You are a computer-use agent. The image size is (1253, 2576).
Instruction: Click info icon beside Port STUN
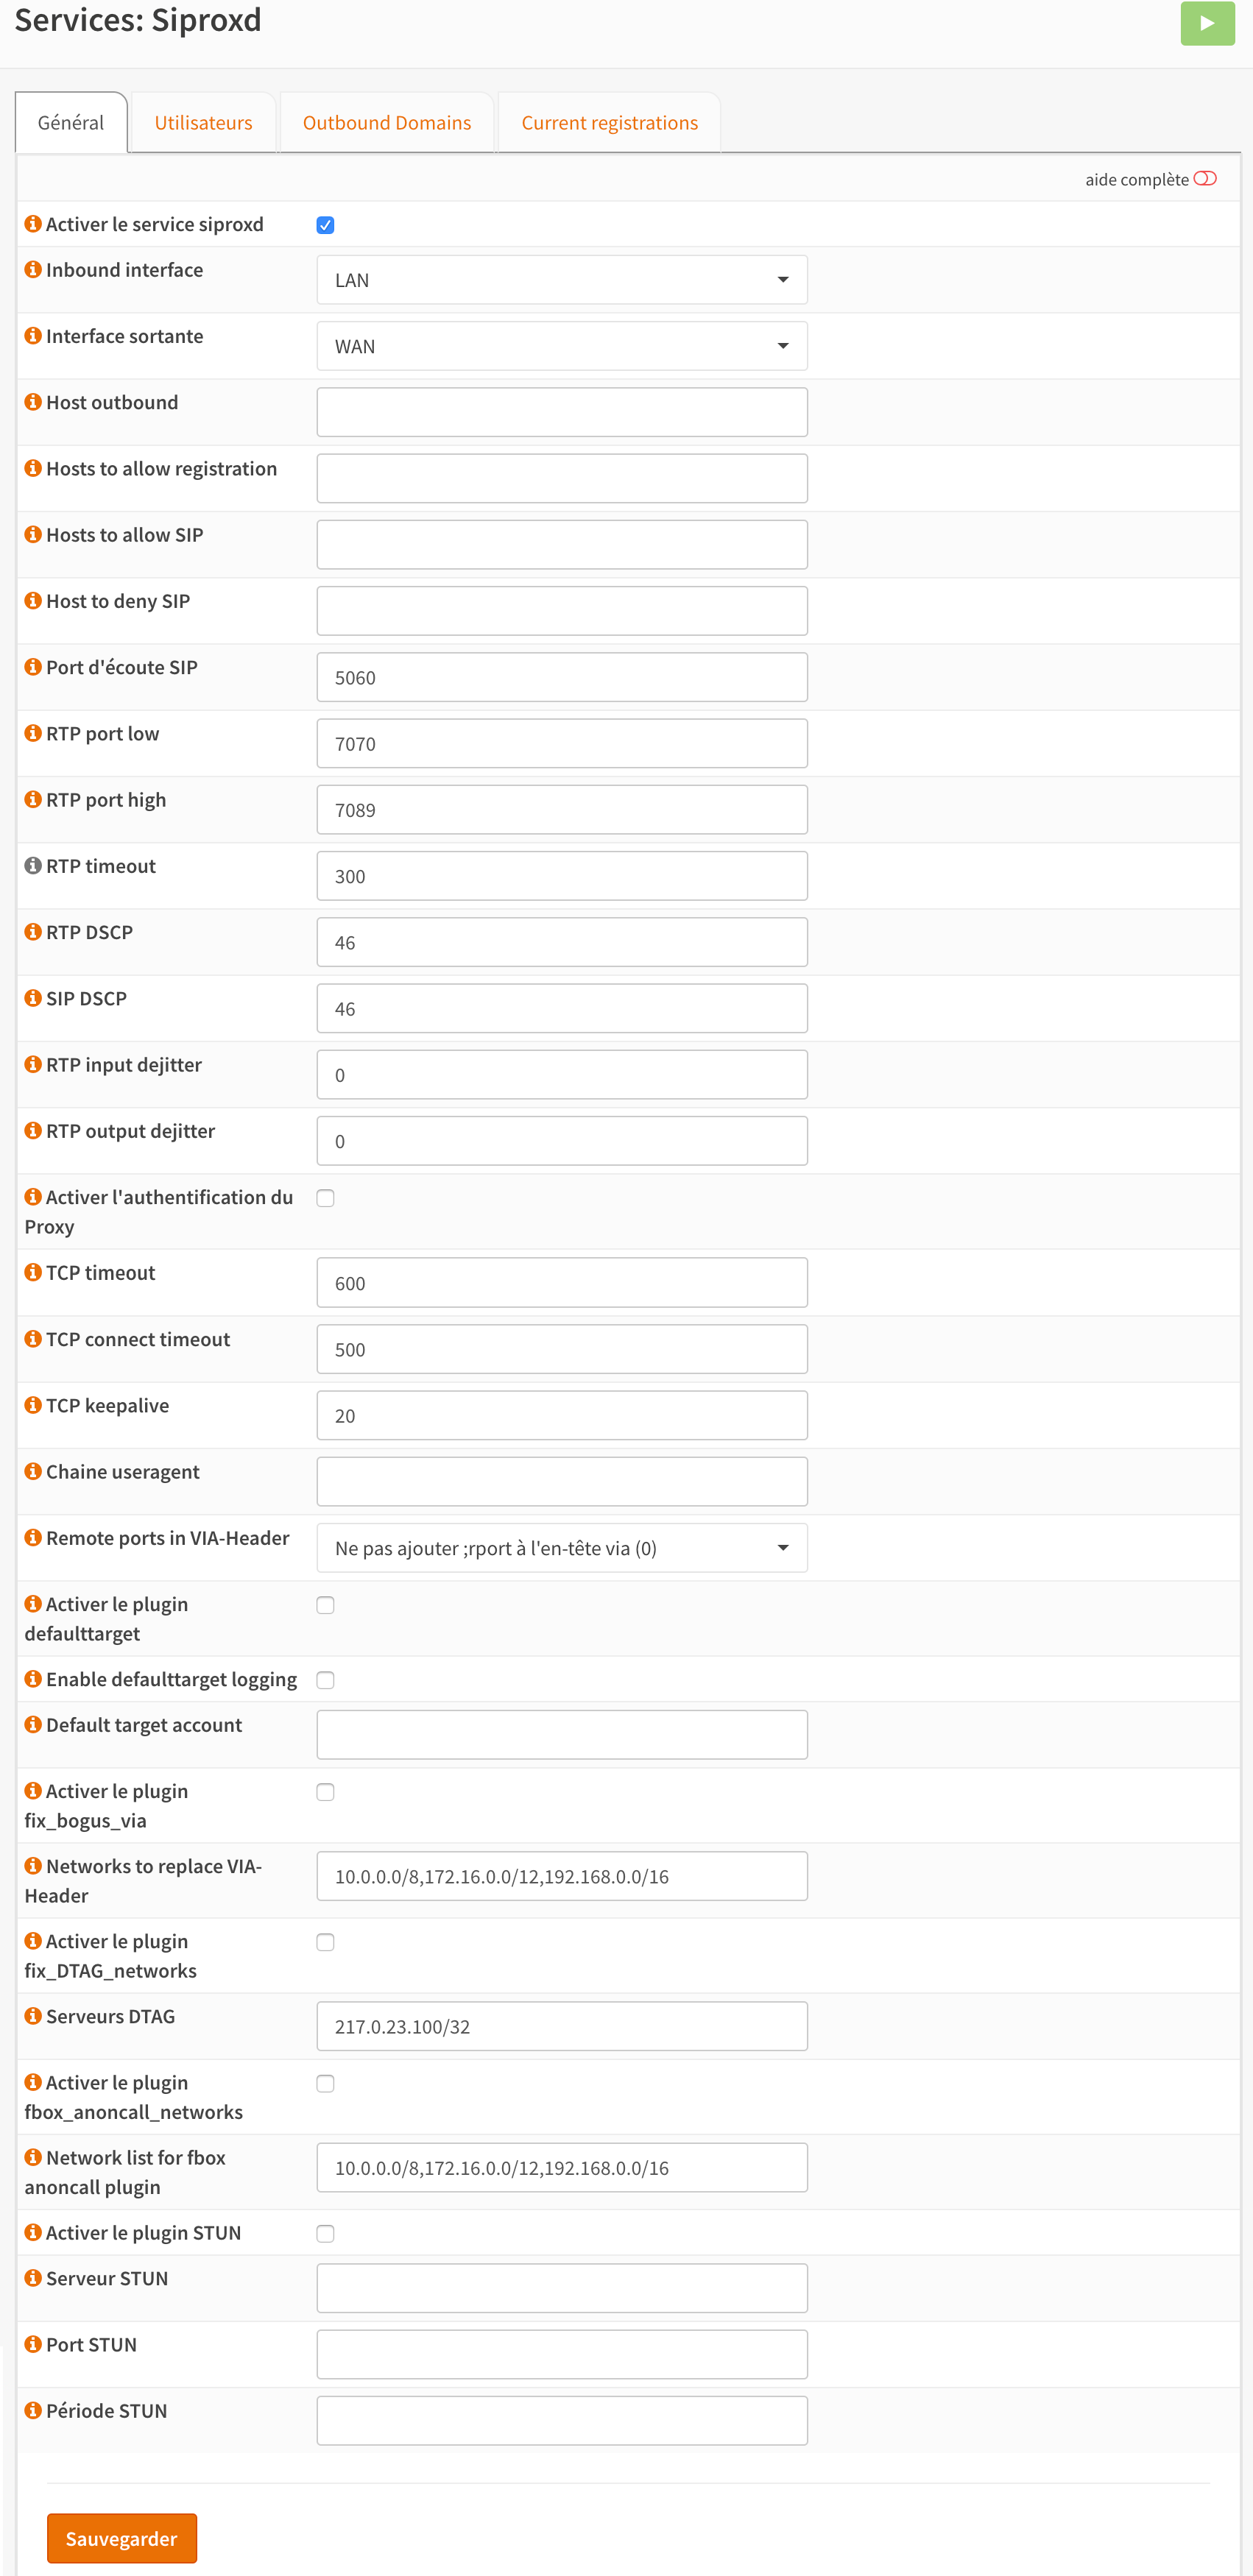33,2344
